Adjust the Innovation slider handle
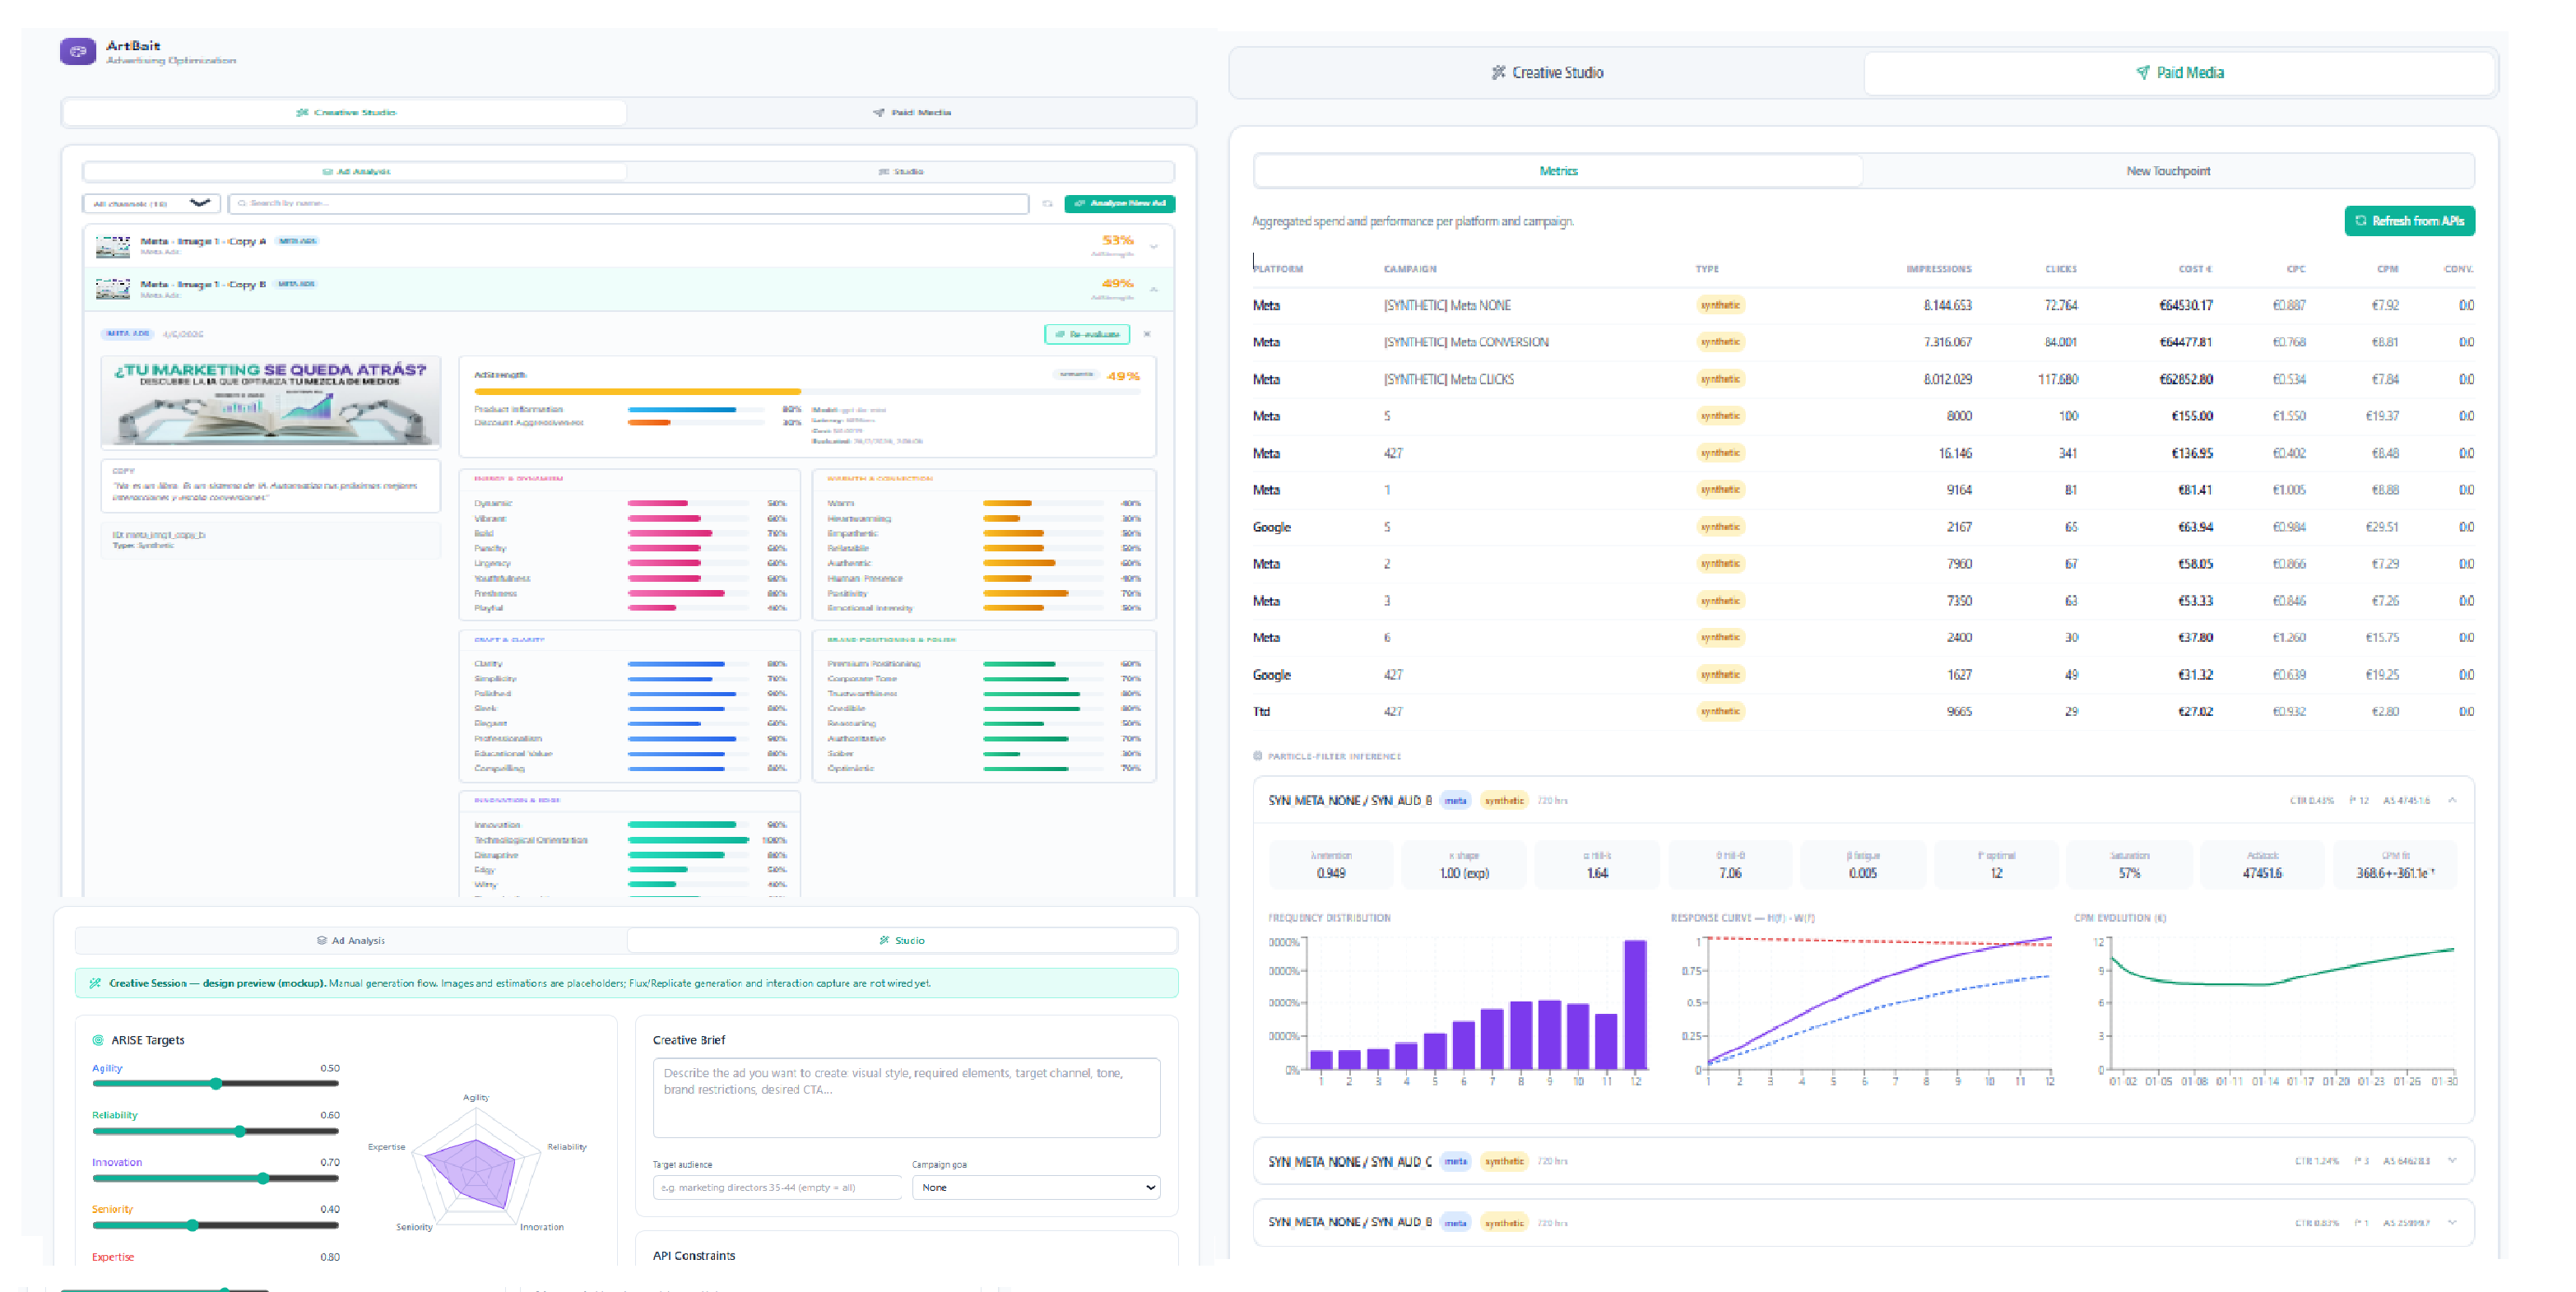This screenshot has width=2576, height=1292. pos(263,1178)
